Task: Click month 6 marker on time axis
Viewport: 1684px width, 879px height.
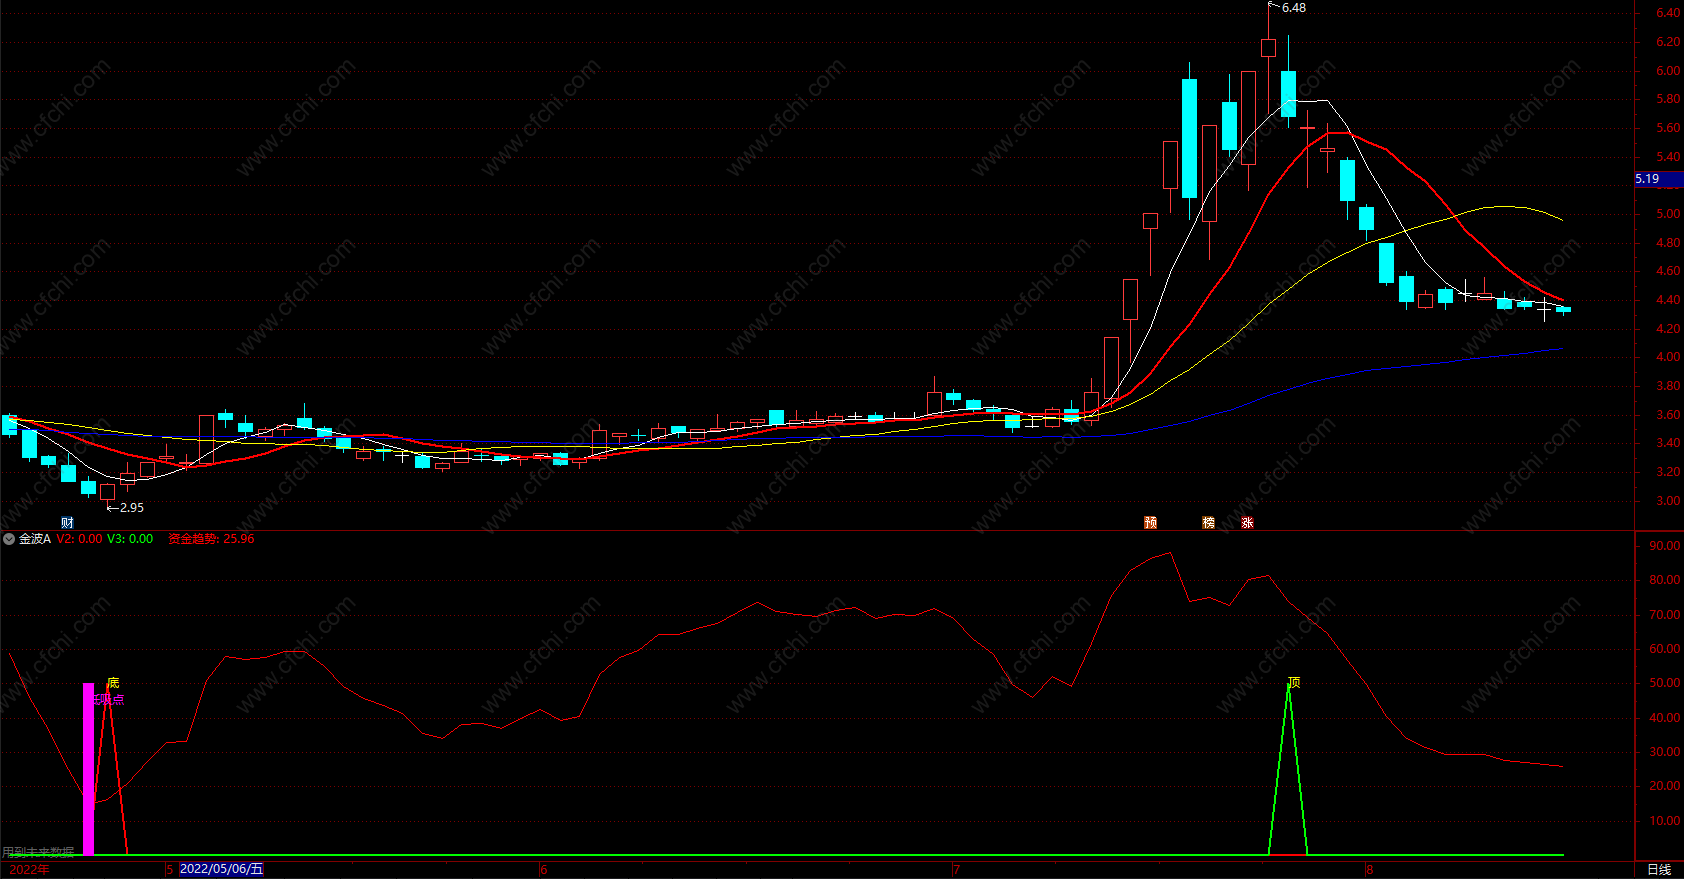Action: [x=544, y=870]
